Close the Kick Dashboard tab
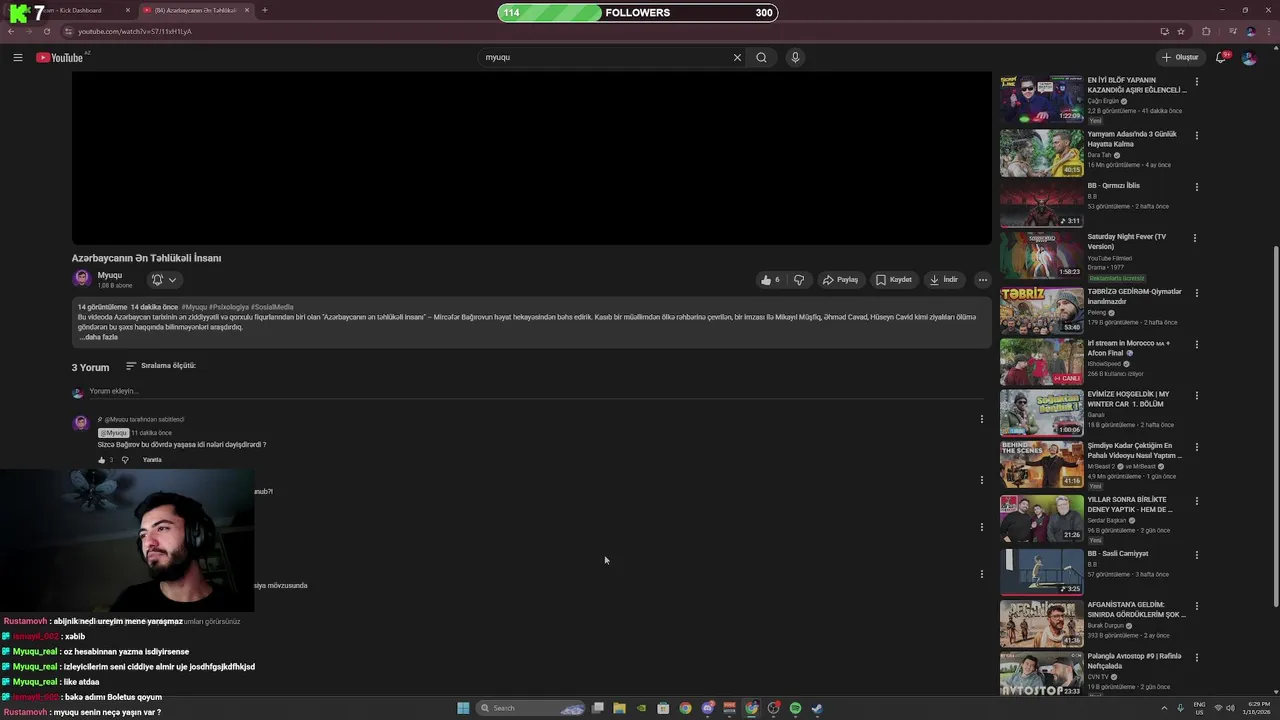The height and width of the screenshot is (720, 1280). pyautogui.click(x=128, y=10)
